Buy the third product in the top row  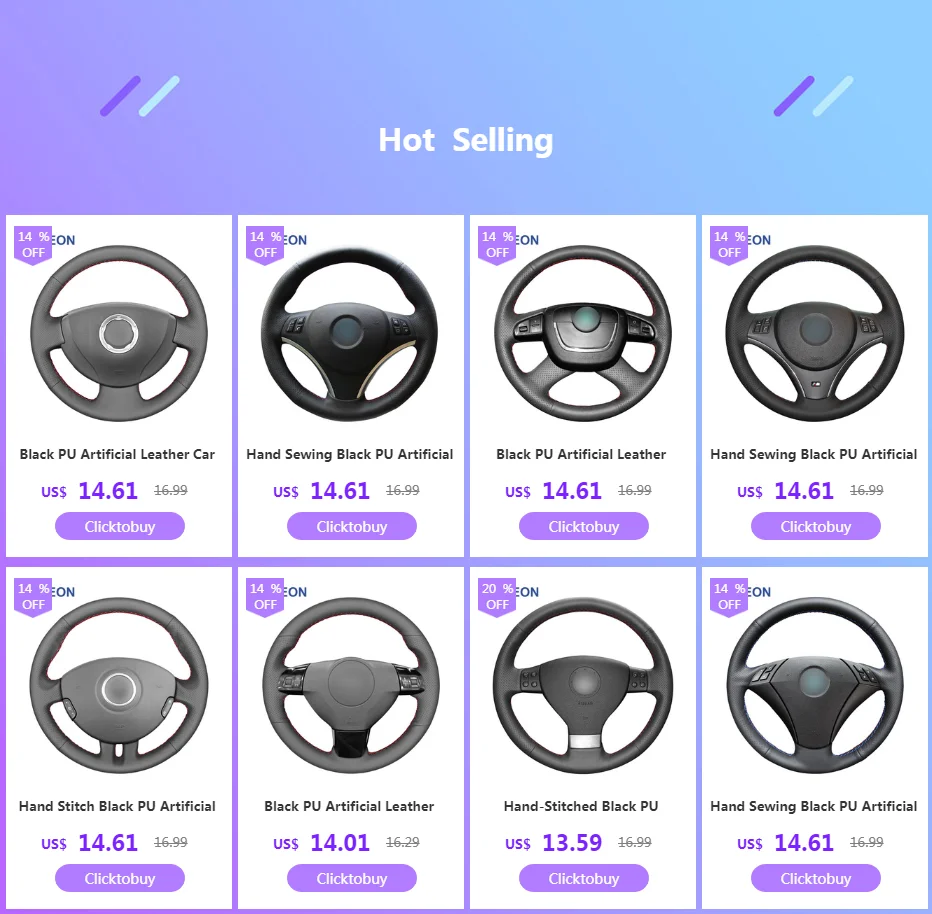(x=584, y=526)
